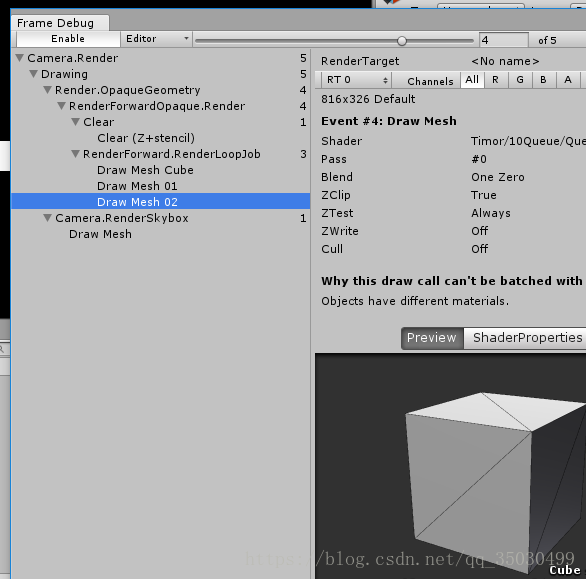The width and height of the screenshot is (586, 579).
Task: Click the <No name> RenderTarget value
Action: 505,61
